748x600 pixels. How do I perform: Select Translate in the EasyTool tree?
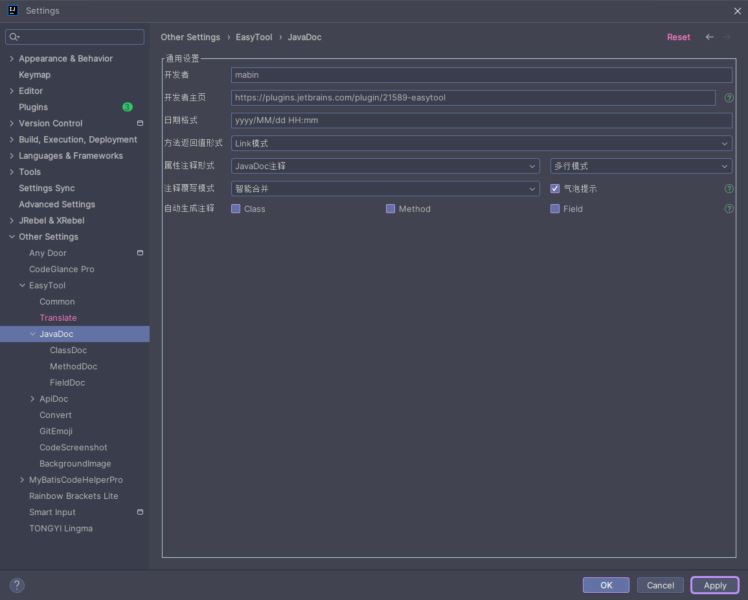[x=58, y=318]
